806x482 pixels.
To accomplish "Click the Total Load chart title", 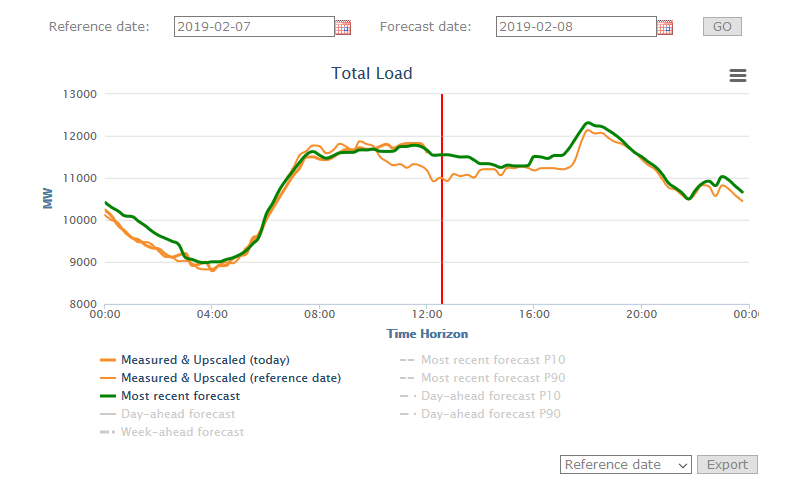I will point(372,73).
